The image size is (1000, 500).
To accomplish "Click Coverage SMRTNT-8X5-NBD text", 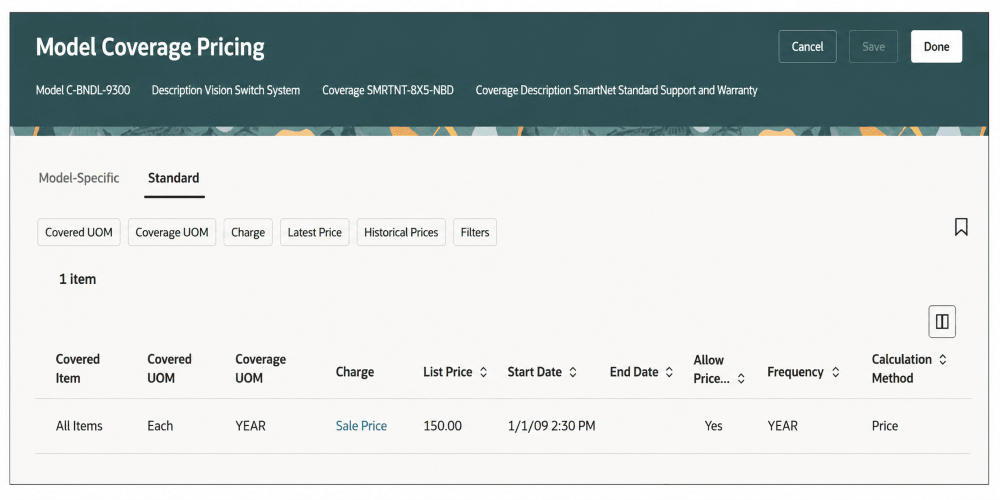I will [388, 91].
